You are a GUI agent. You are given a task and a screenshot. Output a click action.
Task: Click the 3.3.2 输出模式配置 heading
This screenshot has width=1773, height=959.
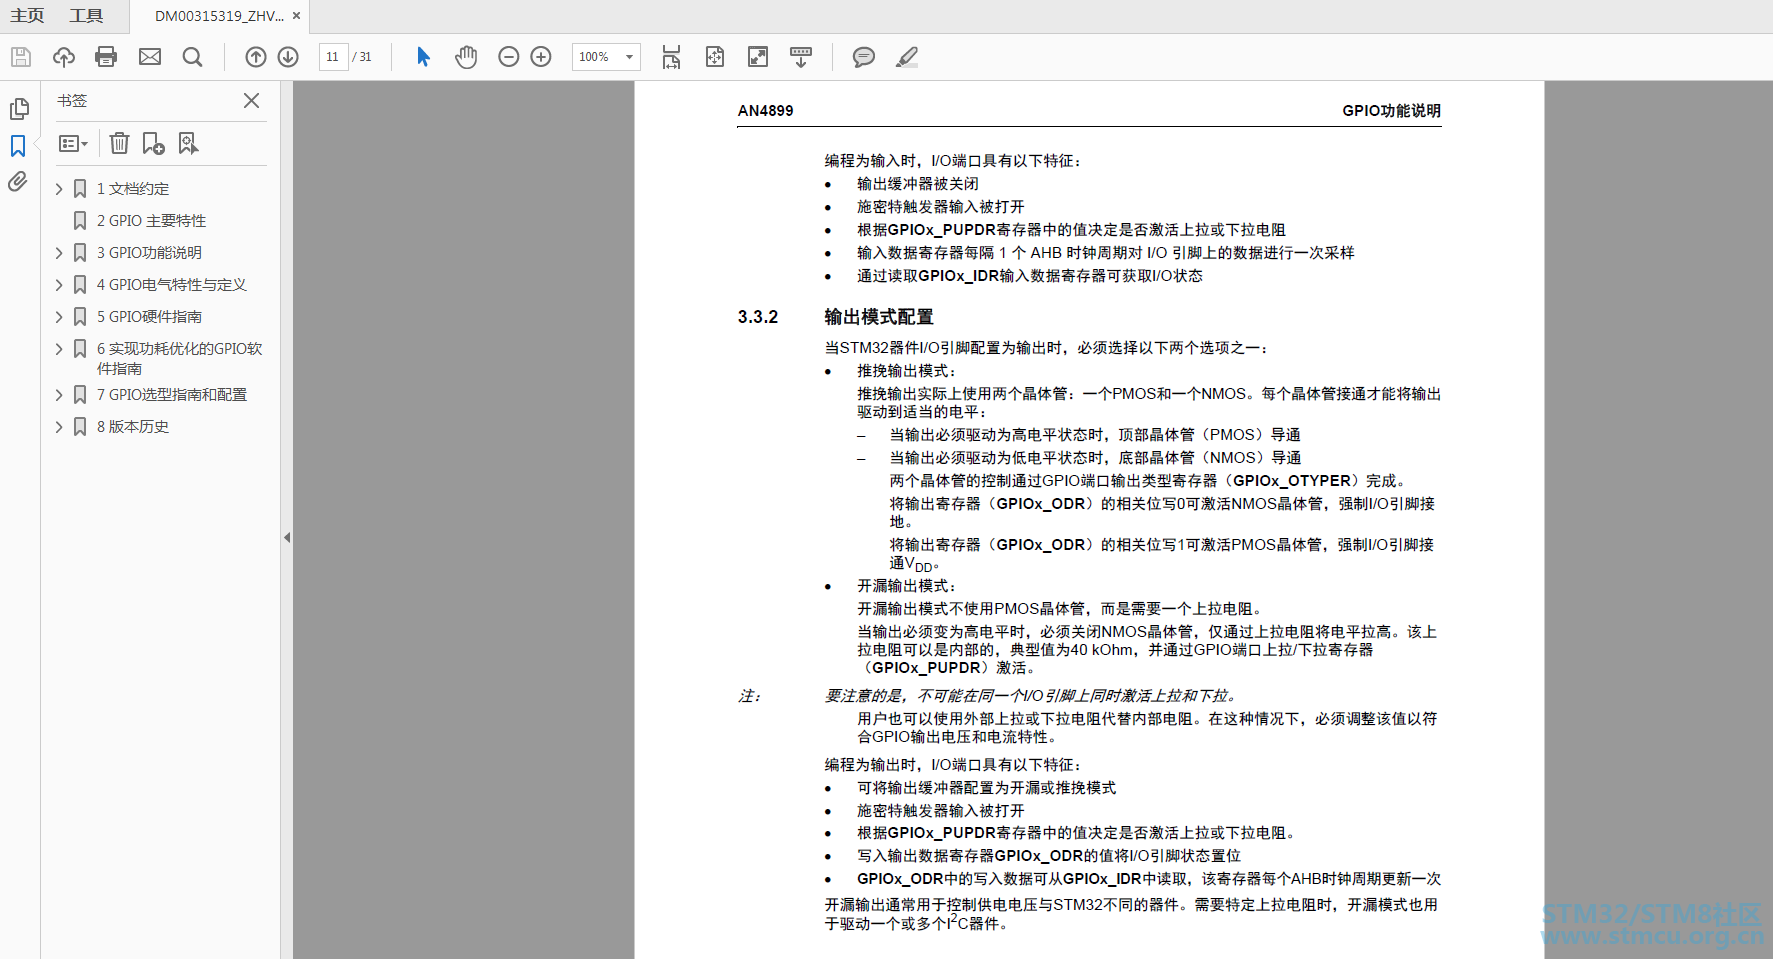[x=836, y=317]
